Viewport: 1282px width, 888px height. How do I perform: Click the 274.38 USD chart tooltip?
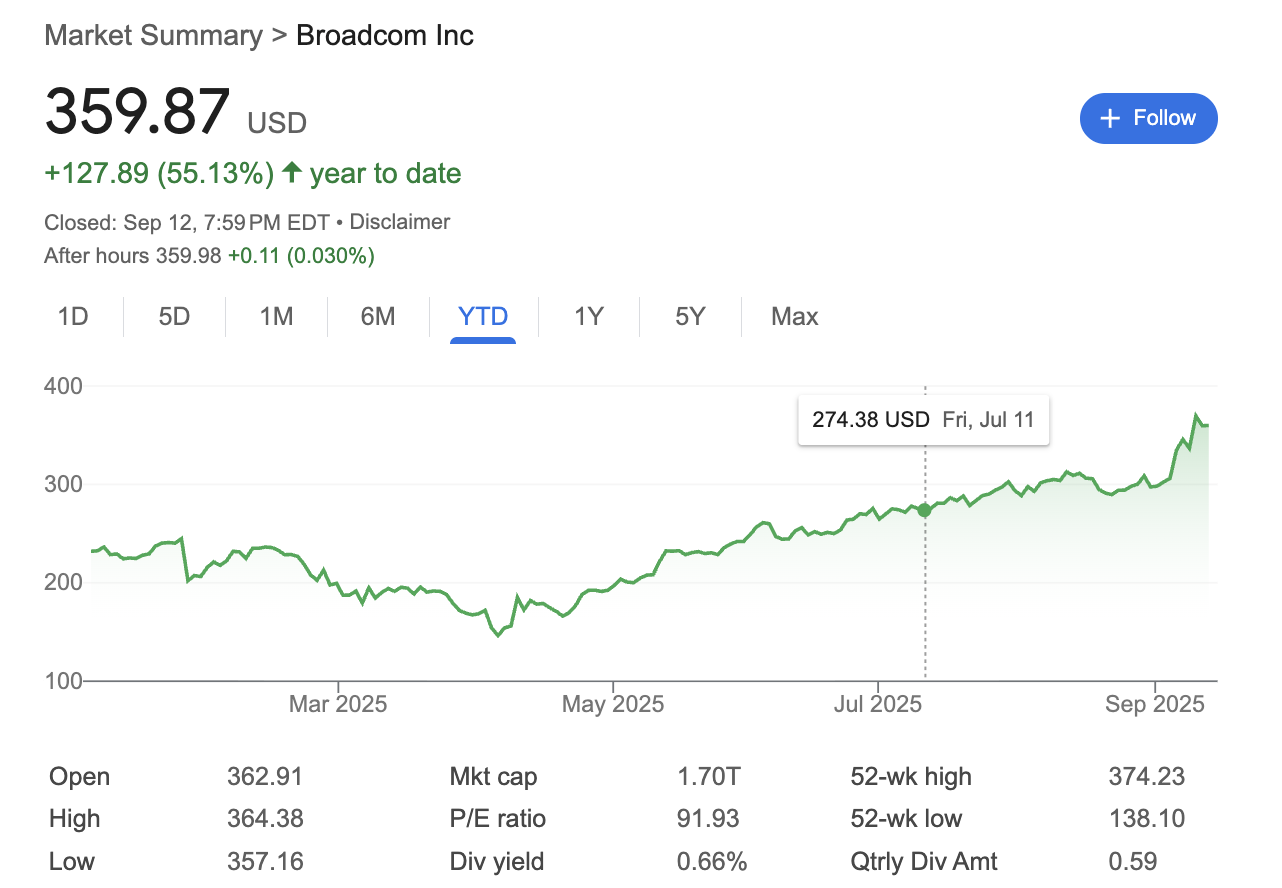923,420
